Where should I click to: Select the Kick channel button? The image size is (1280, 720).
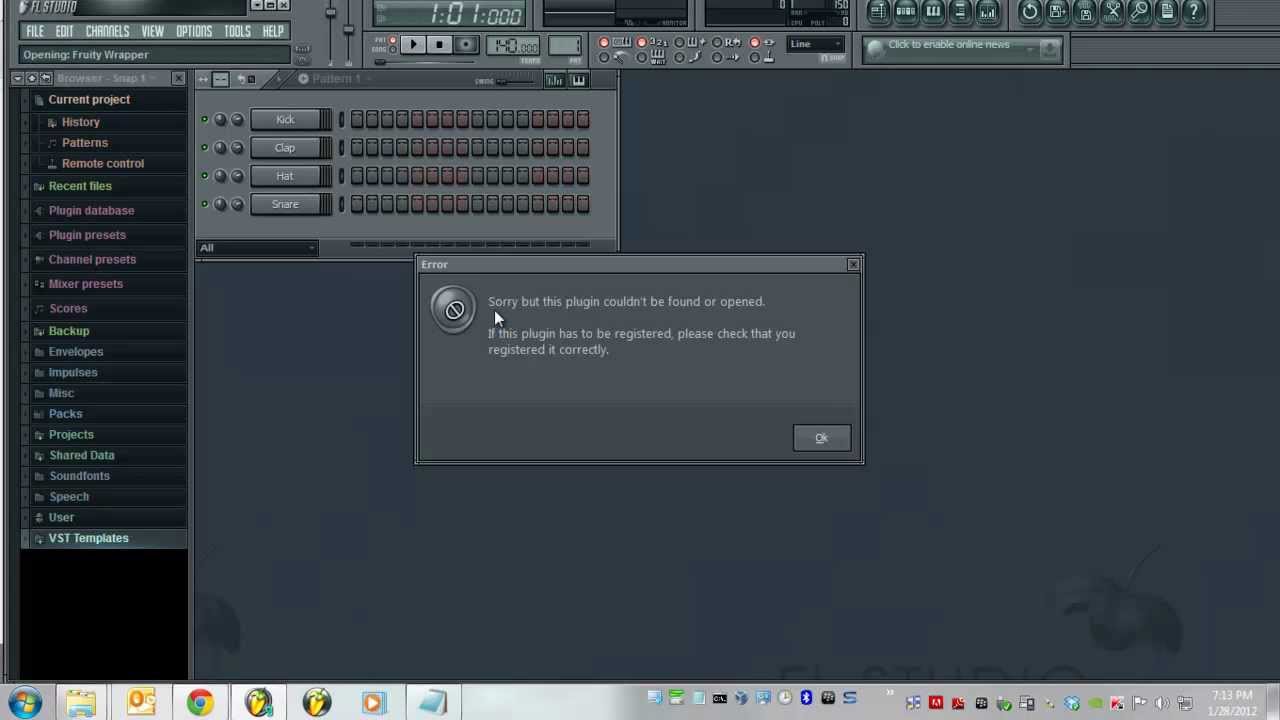click(285, 120)
